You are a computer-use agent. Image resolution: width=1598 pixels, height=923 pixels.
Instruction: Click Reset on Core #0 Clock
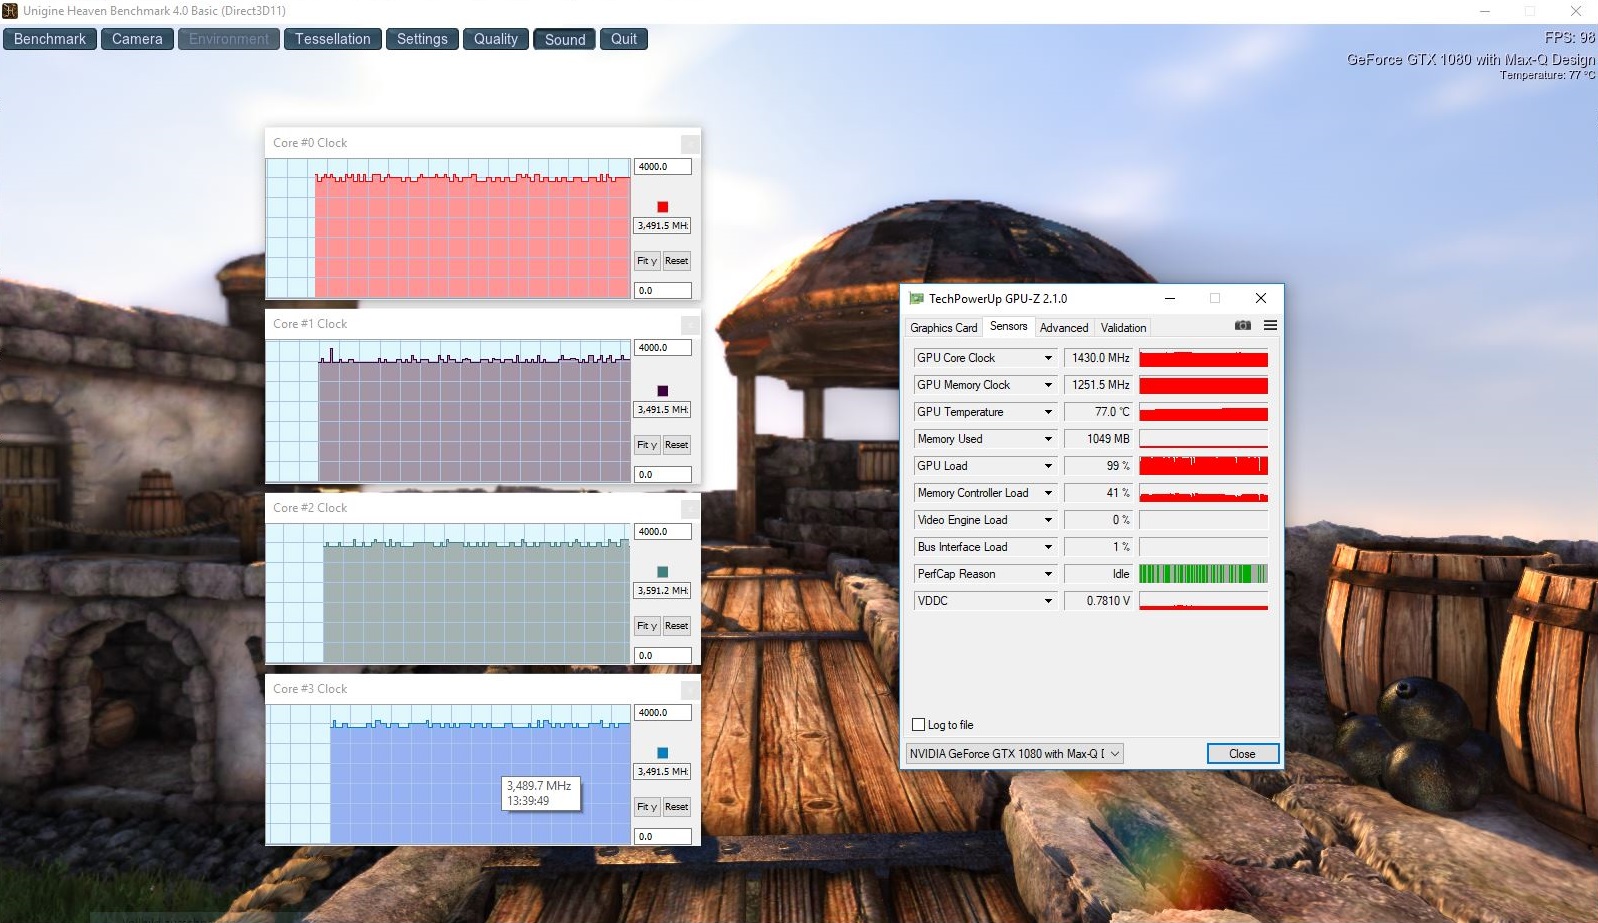pos(677,261)
